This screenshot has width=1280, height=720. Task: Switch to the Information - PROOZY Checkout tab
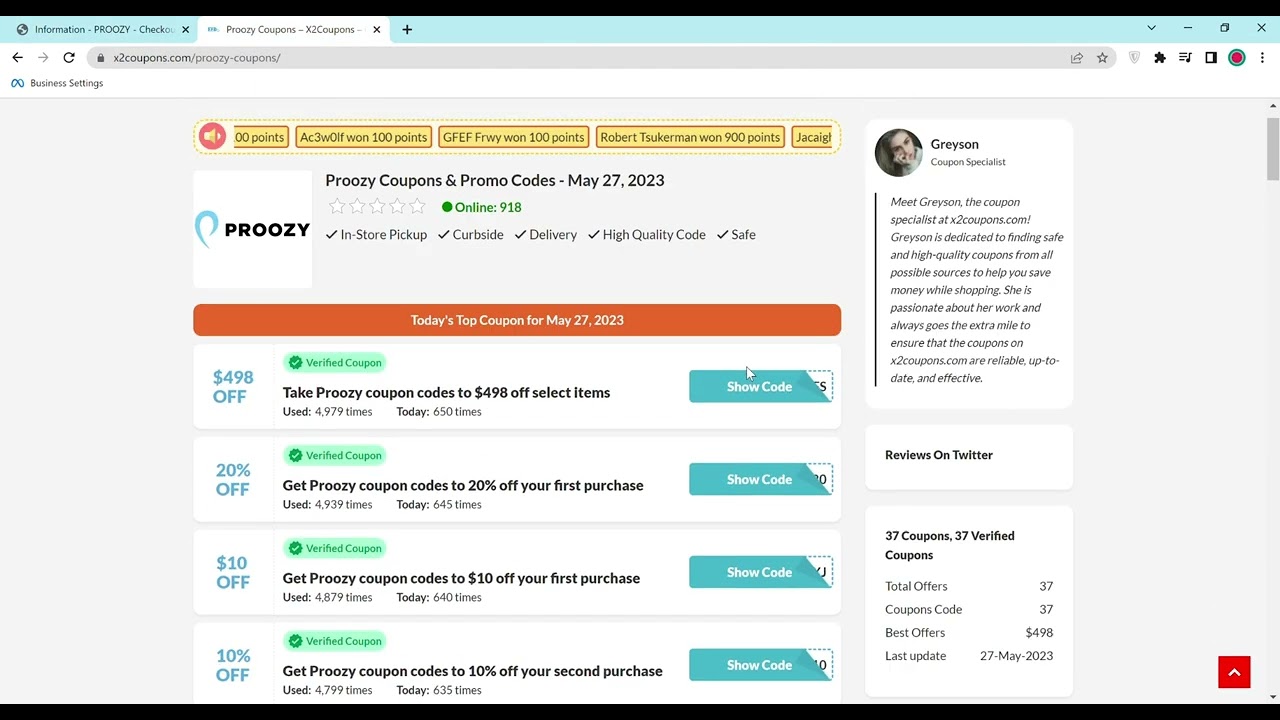(101, 29)
